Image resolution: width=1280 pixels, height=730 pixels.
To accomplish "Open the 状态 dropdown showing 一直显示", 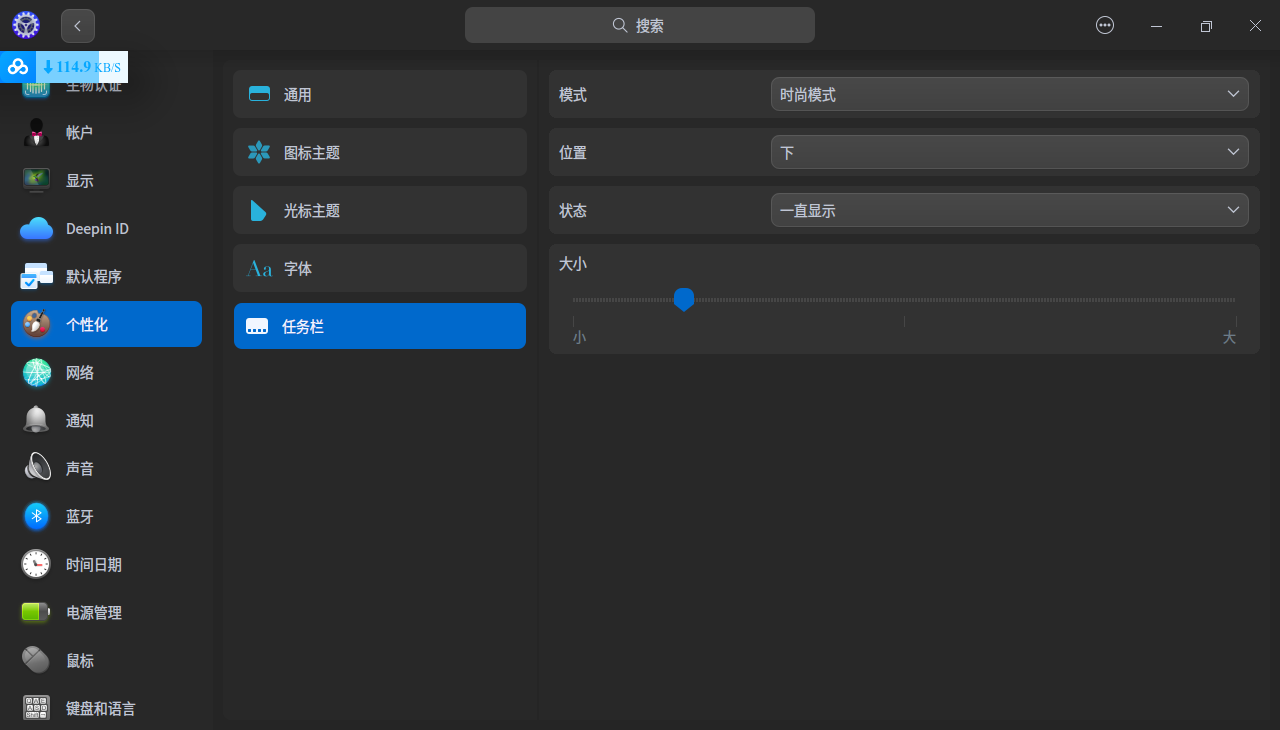I will (x=1010, y=210).
